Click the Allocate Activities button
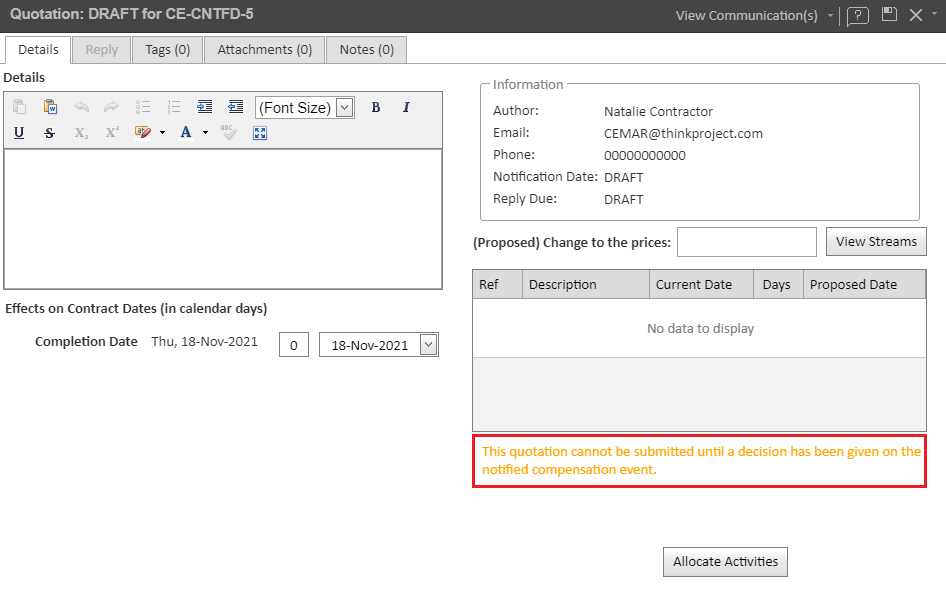 coord(725,562)
